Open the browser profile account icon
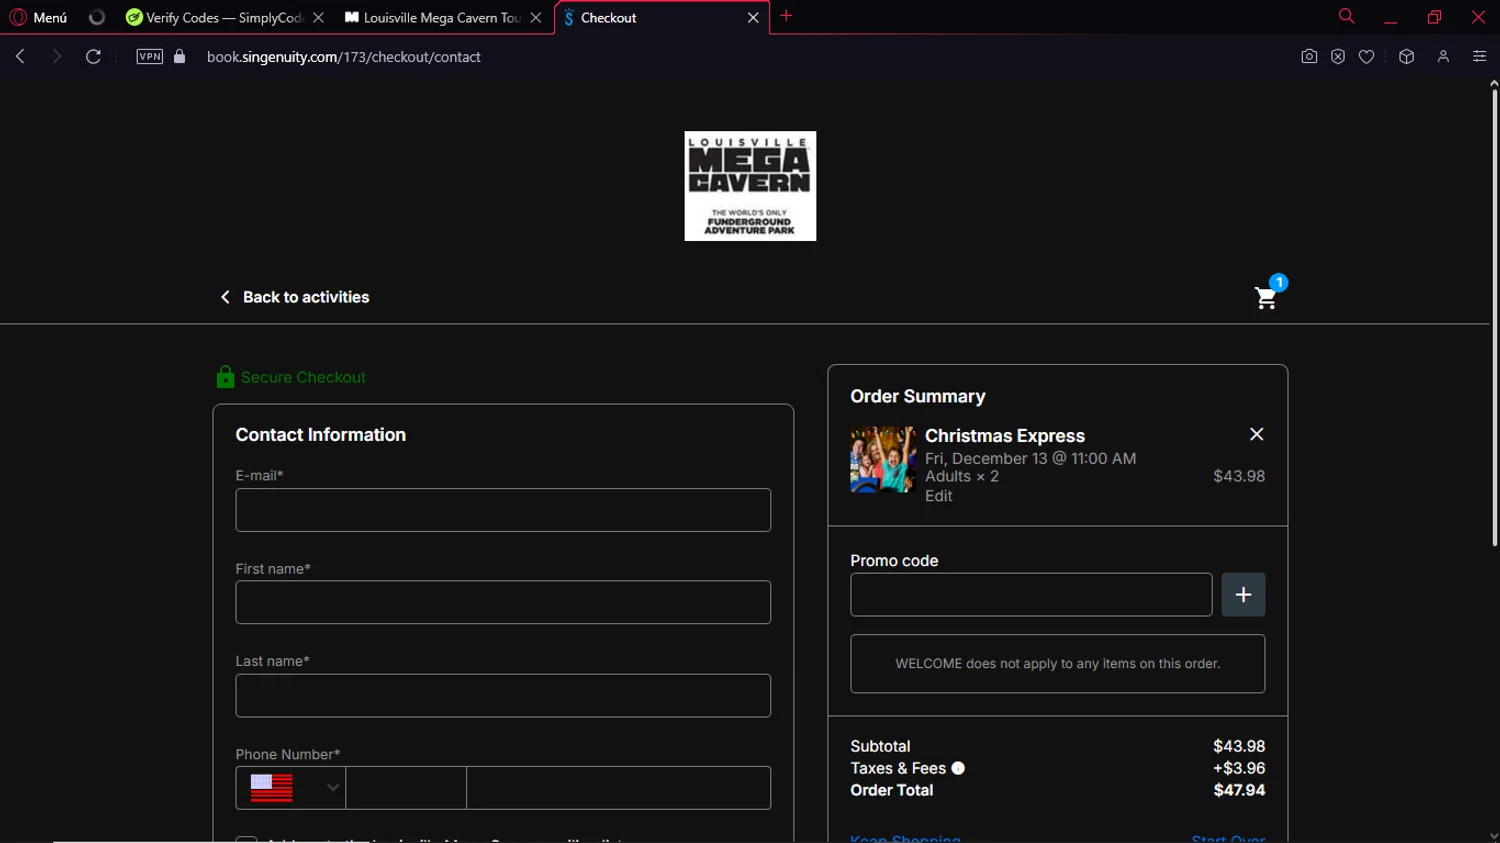 (x=1443, y=57)
